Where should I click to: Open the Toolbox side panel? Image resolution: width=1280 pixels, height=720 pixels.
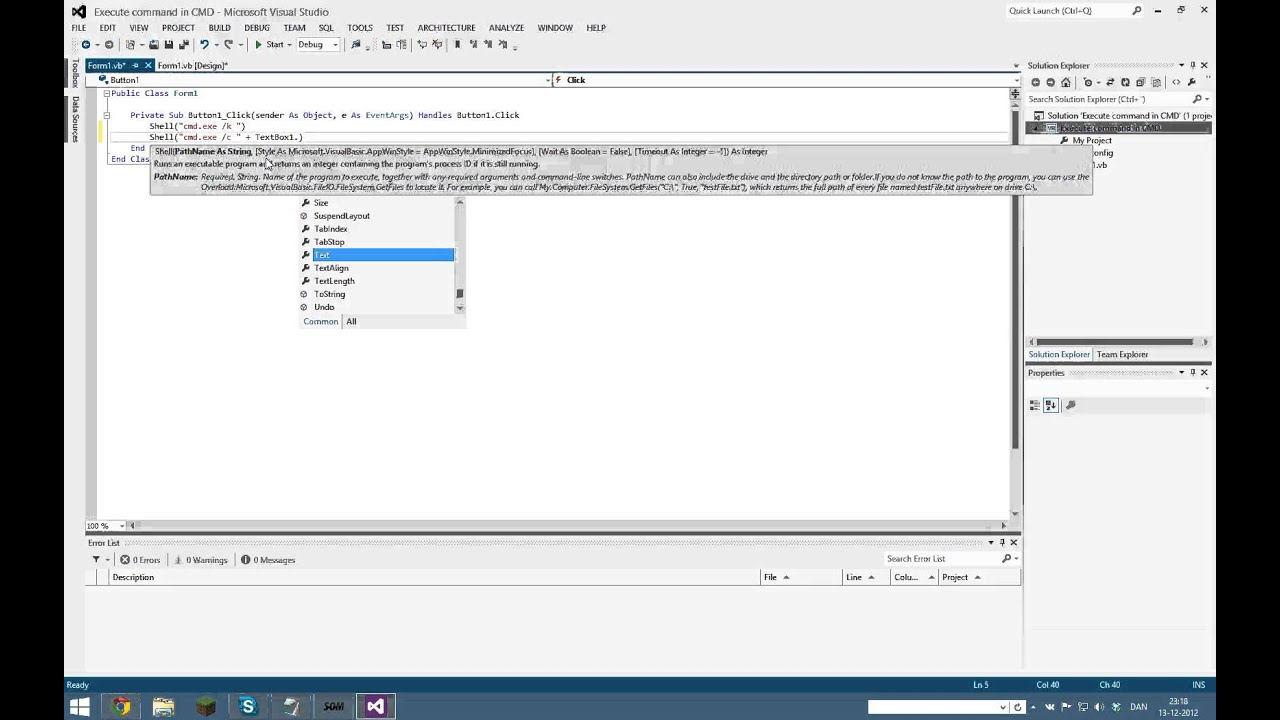pyautogui.click(x=75, y=73)
